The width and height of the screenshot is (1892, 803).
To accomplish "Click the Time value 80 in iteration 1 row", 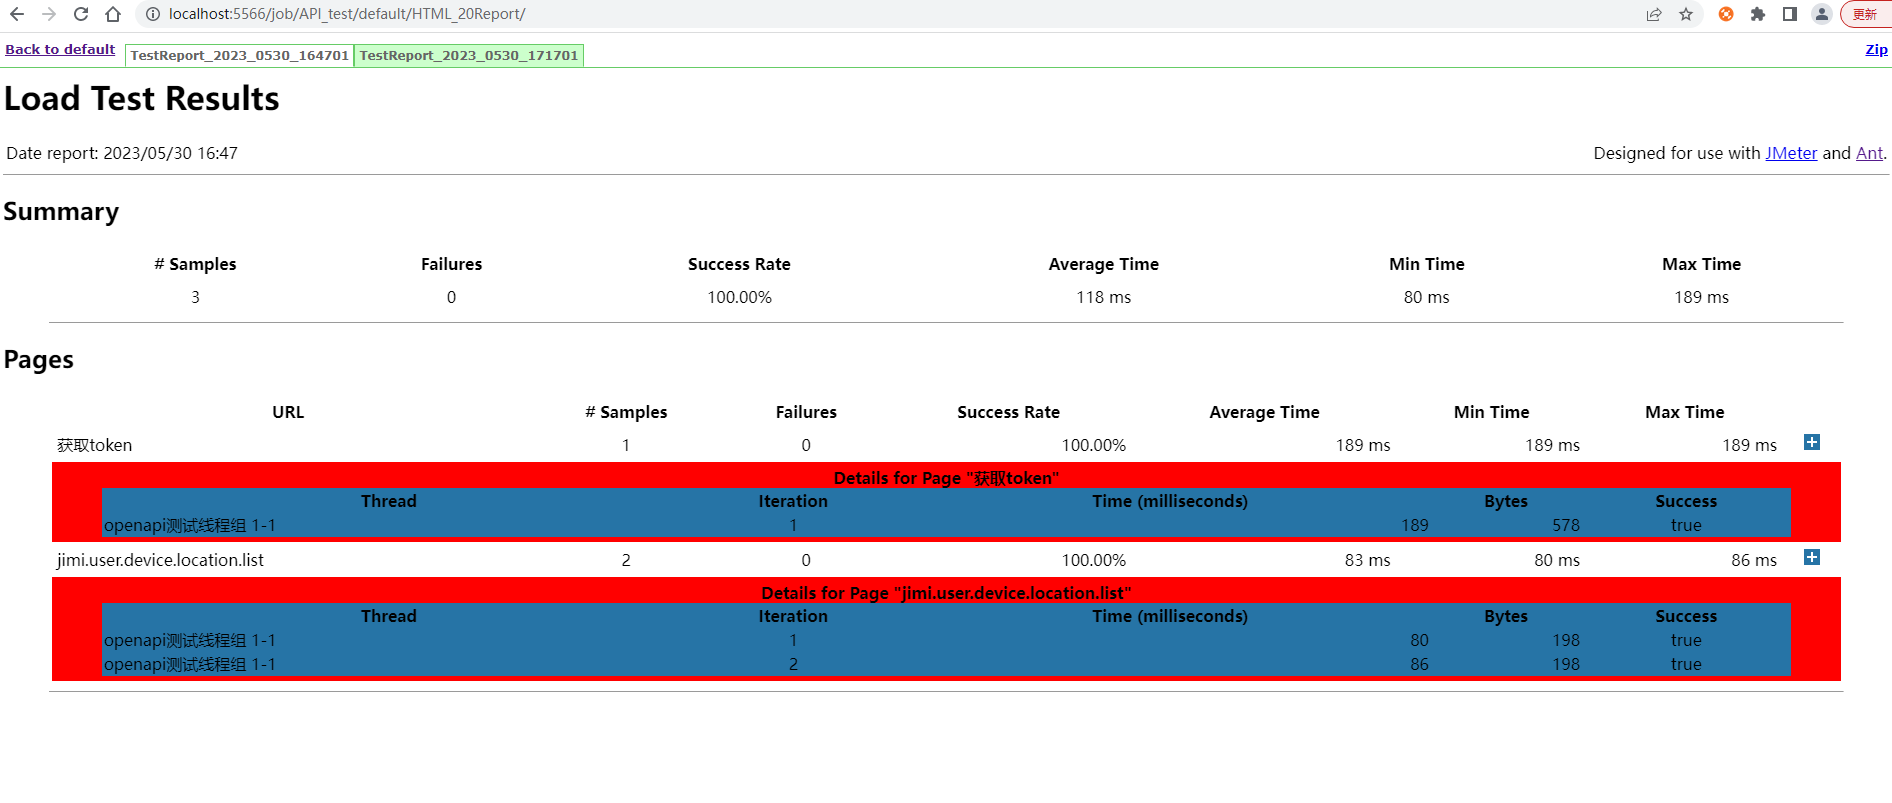I will point(1419,640).
